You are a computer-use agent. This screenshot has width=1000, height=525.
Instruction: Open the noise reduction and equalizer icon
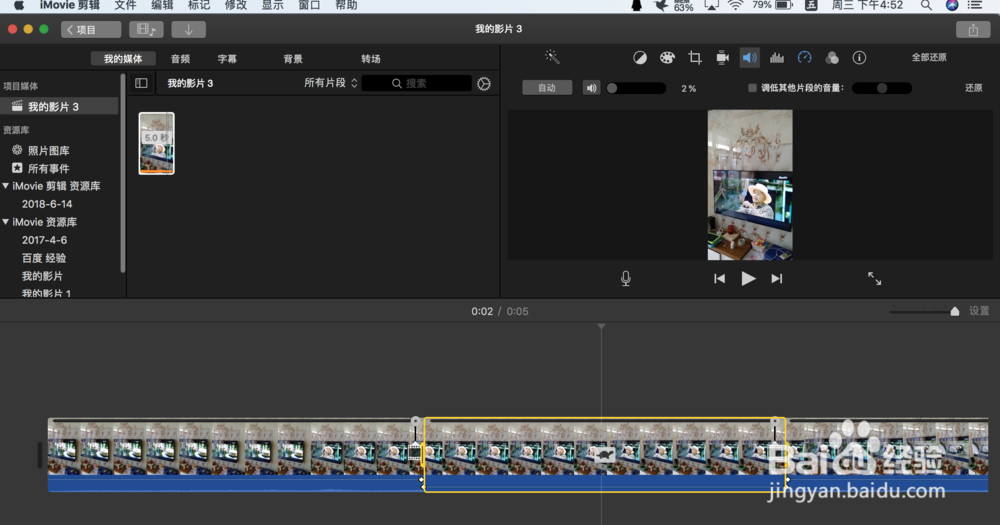tap(777, 58)
